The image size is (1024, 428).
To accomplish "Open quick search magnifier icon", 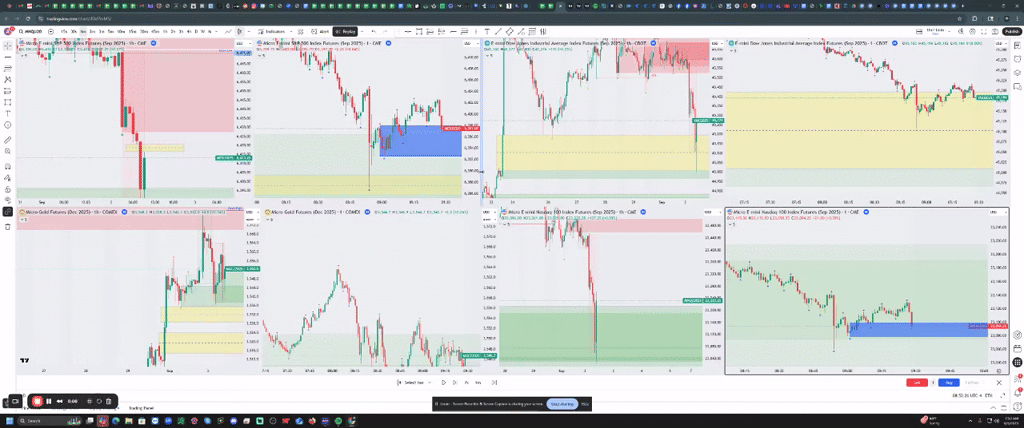I will 963,31.
